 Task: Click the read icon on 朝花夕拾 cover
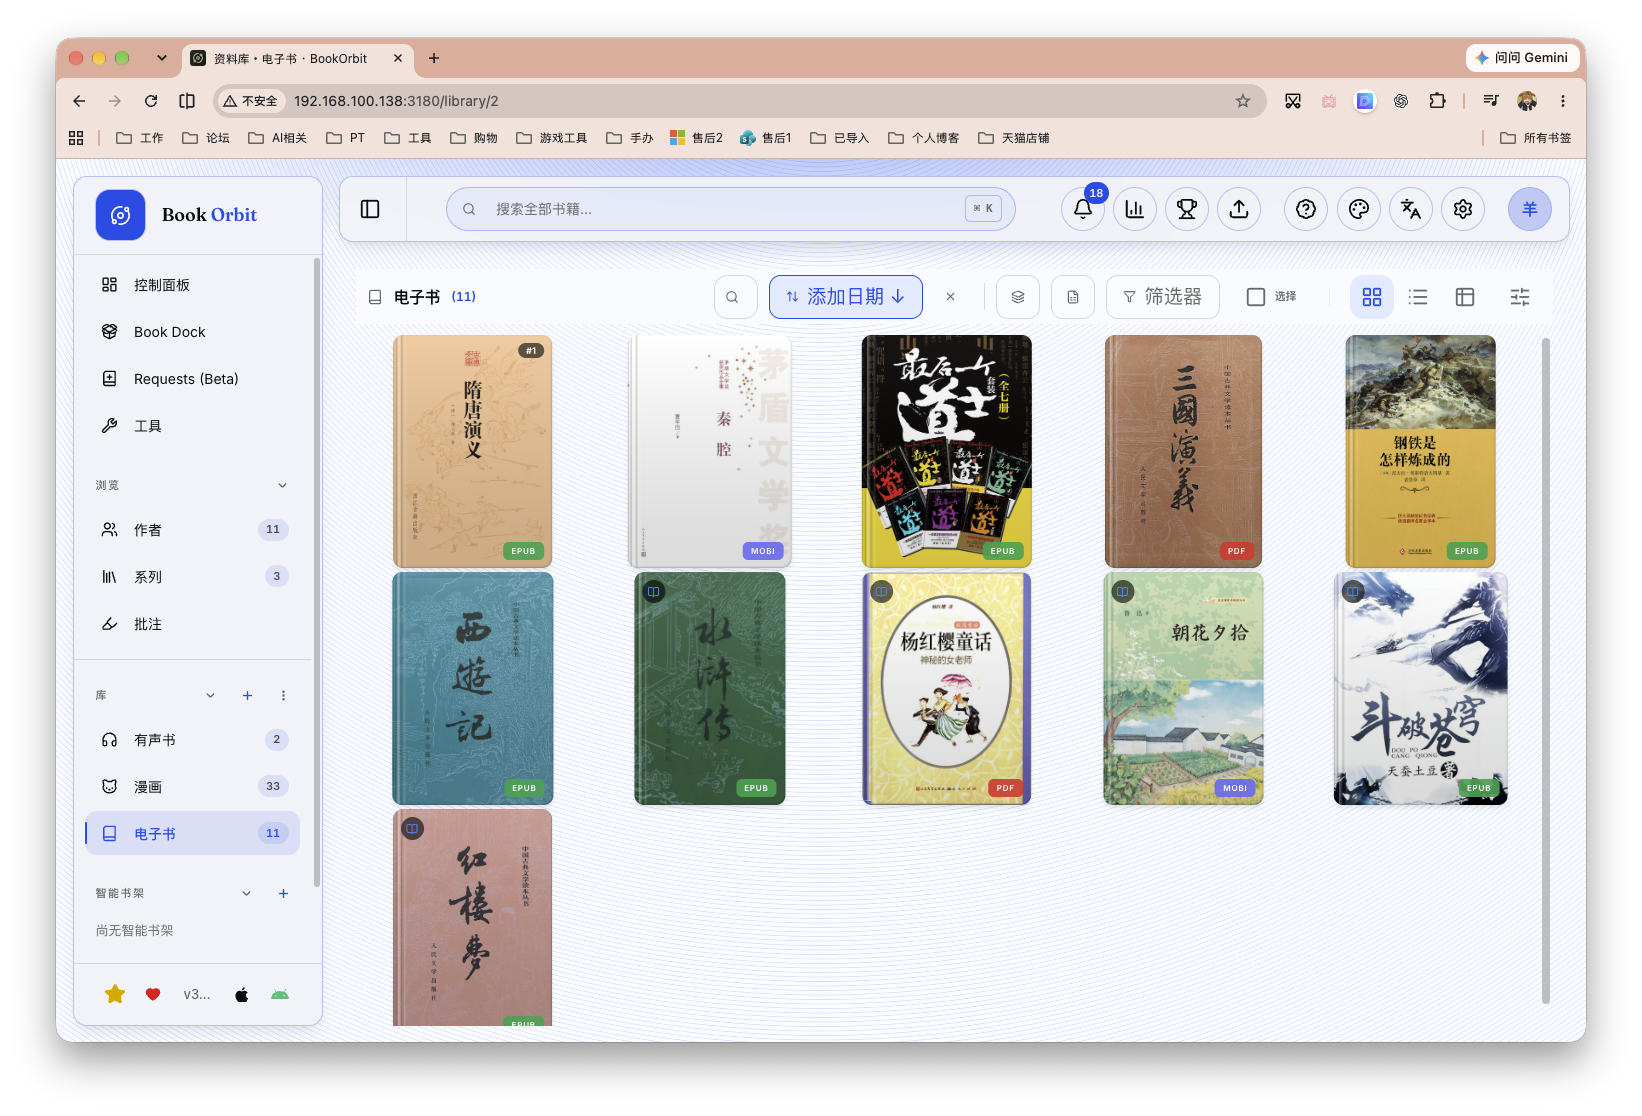[x=1123, y=592]
